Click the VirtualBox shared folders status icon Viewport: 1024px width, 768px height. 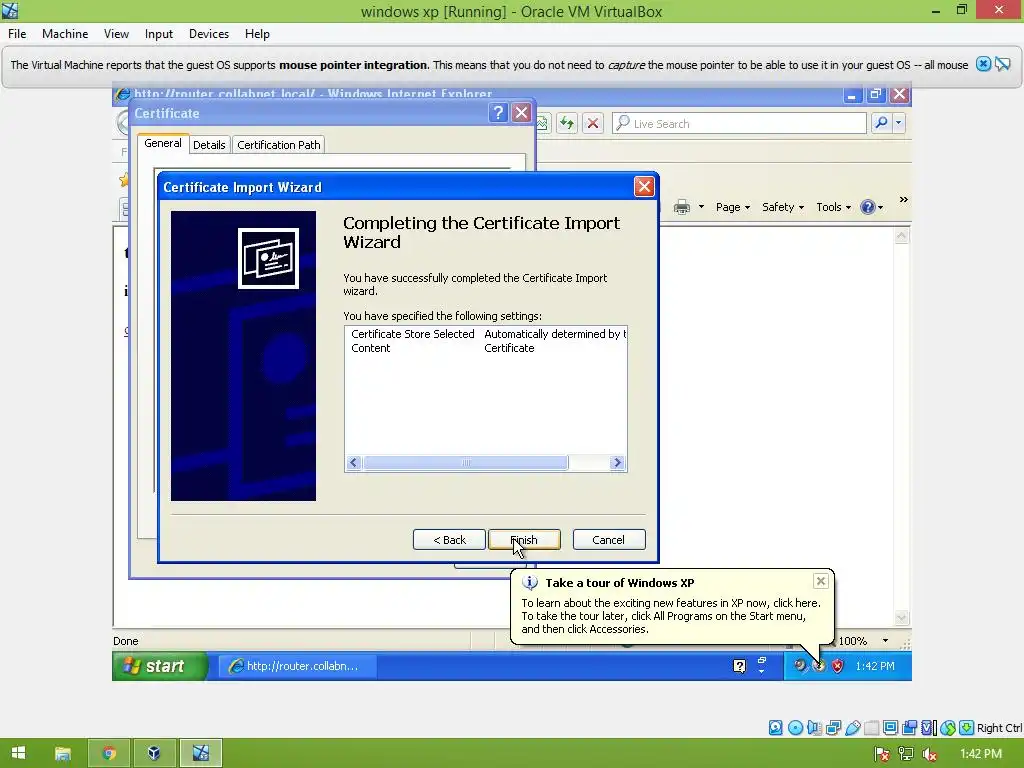[871, 728]
